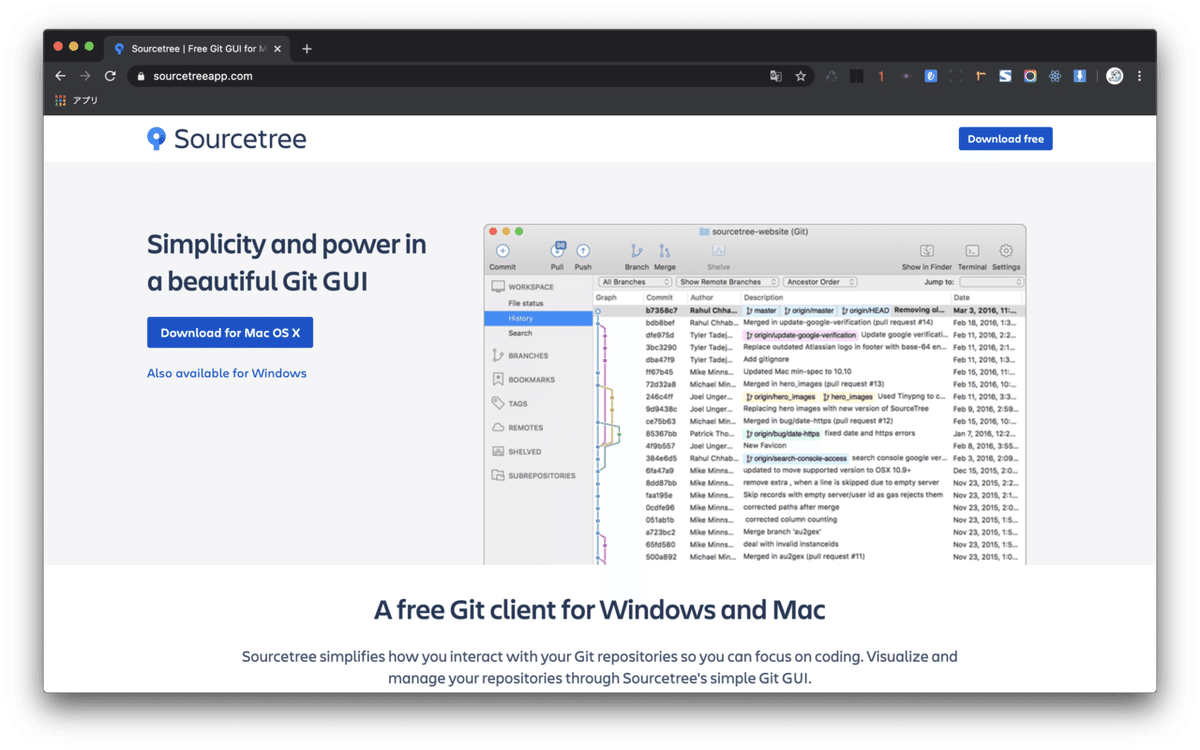This screenshot has width=1200, height=750.
Task: Click the Branch icon in Sourcetree preview
Action: tap(636, 251)
